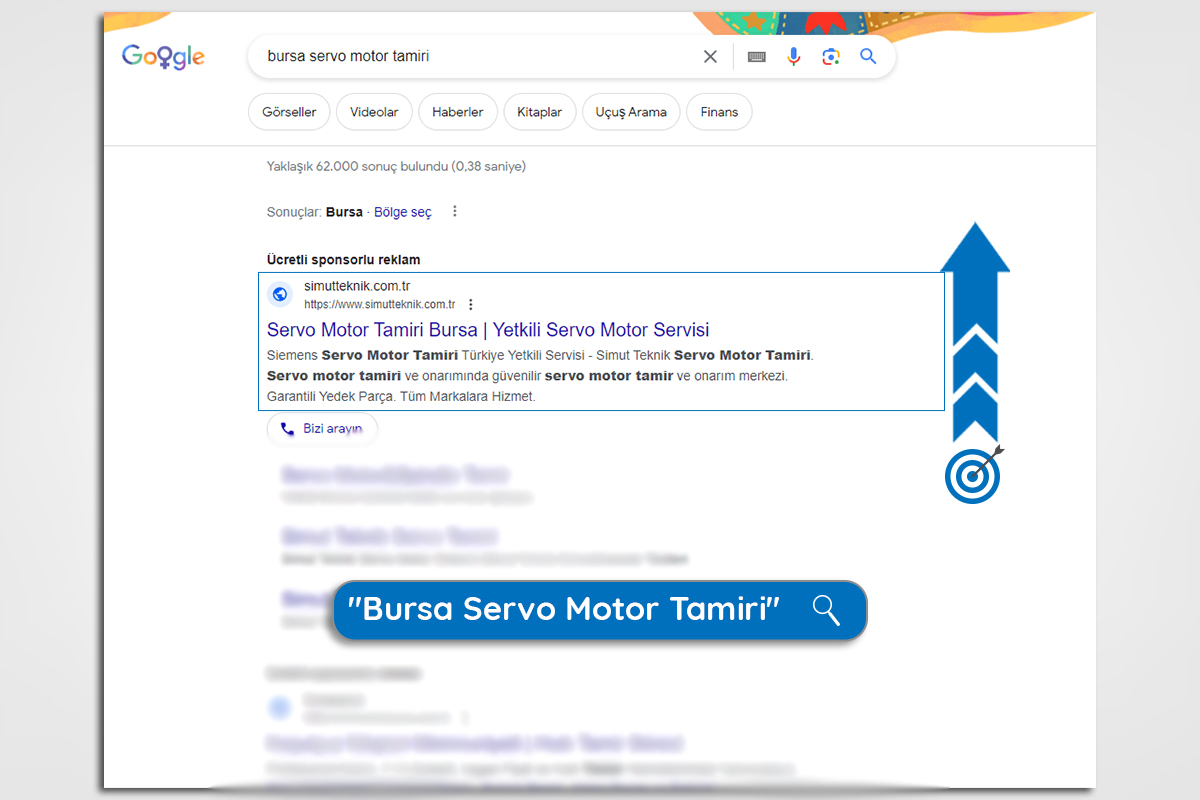This screenshot has width=1200, height=800.
Task: Open the on-screen keyboard icon
Action: pos(757,57)
